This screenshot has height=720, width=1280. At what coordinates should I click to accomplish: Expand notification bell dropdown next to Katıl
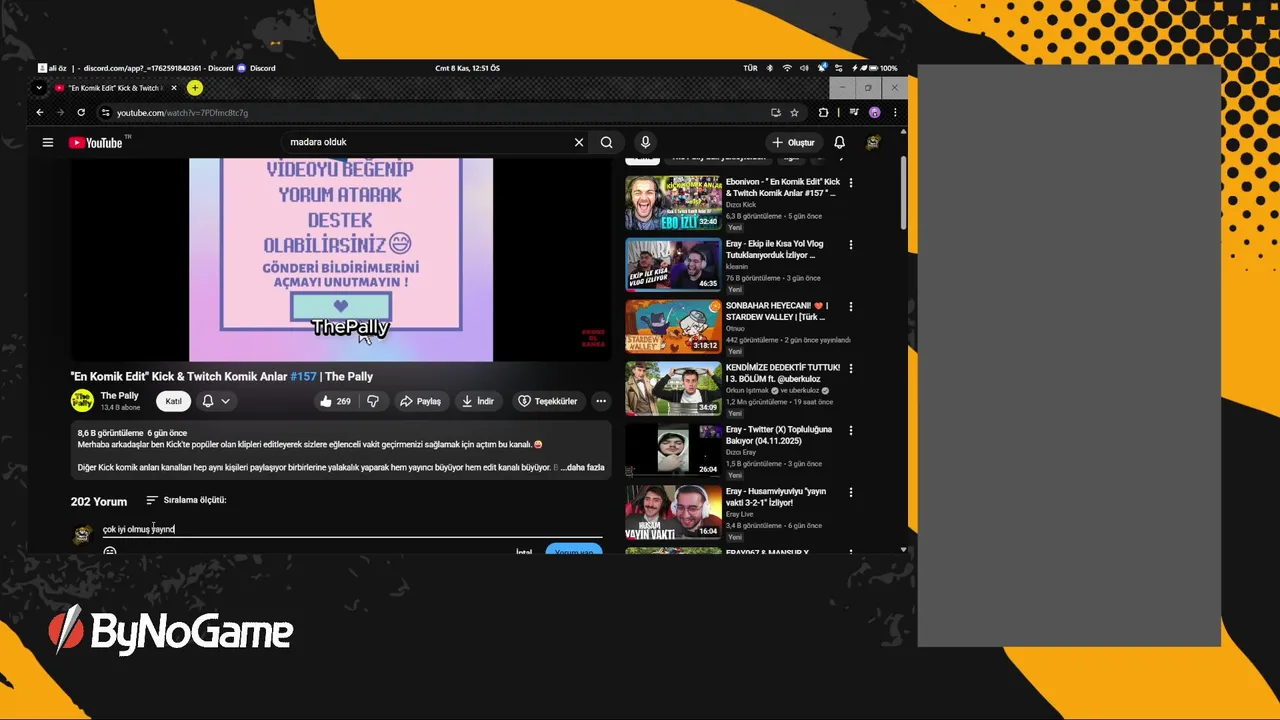[x=216, y=401]
